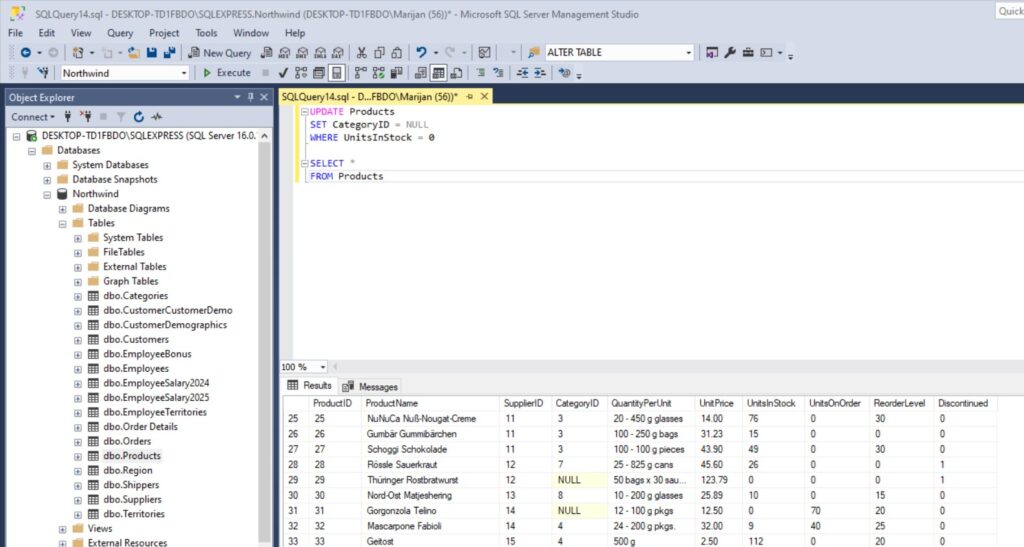Click the UnitsInStock column header
The image size is (1024, 547).
pyautogui.click(x=771, y=403)
